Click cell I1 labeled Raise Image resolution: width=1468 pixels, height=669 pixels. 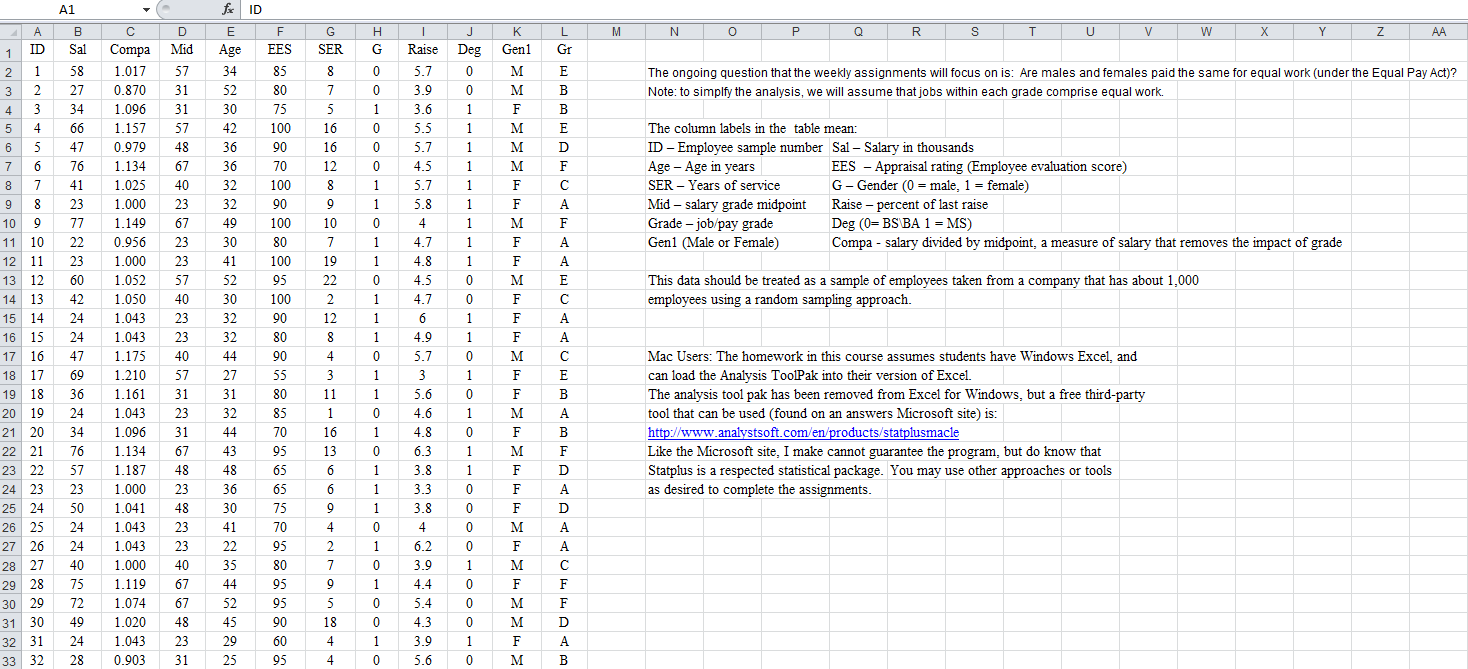click(x=423, y=49)
